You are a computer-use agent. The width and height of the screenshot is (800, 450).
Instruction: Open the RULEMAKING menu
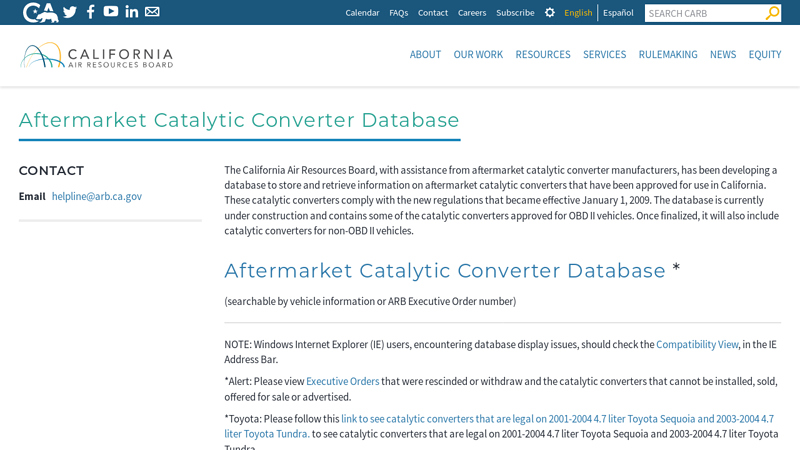tap(668, 55)
